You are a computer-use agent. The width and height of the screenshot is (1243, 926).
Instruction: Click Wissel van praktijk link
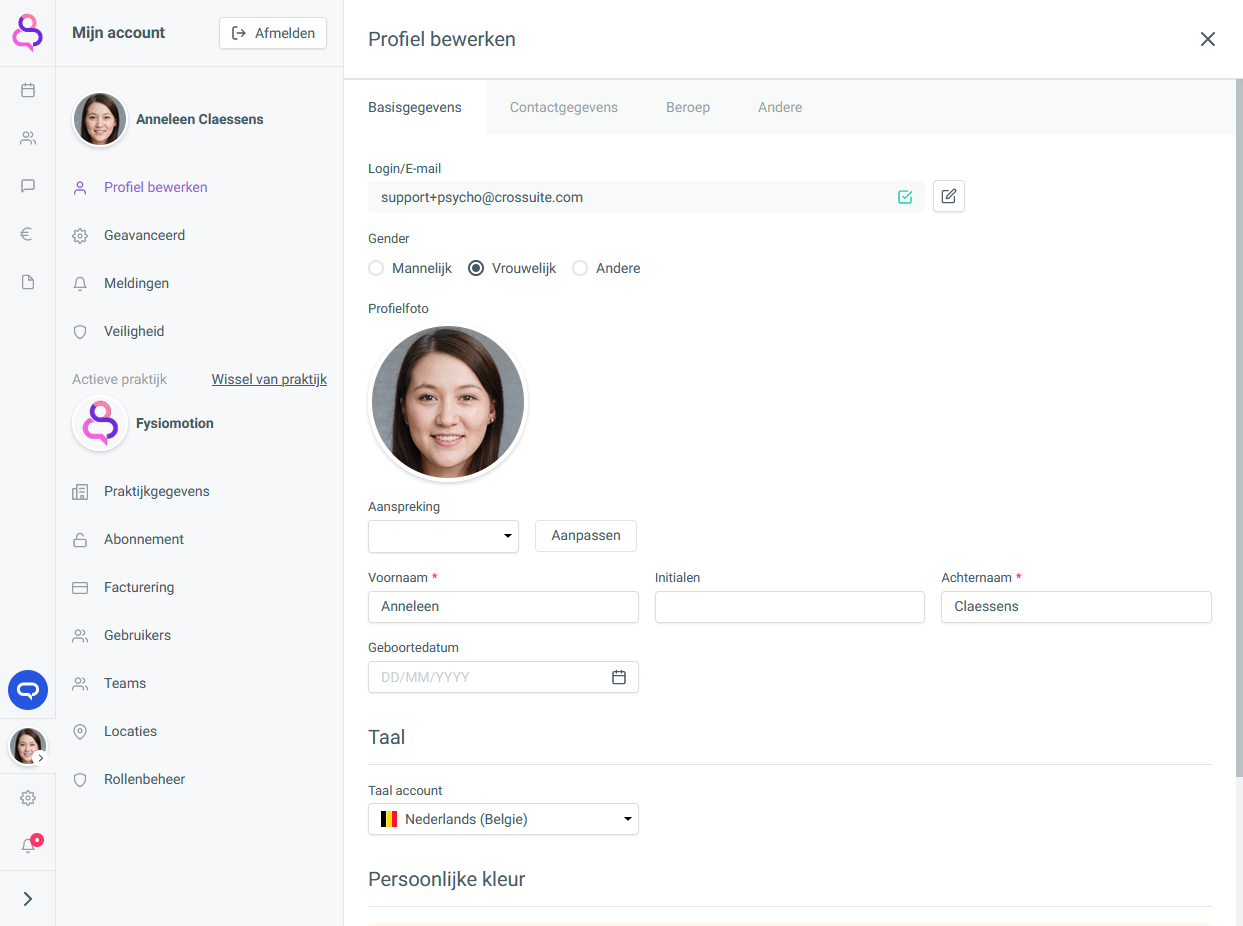pos(269,379)
